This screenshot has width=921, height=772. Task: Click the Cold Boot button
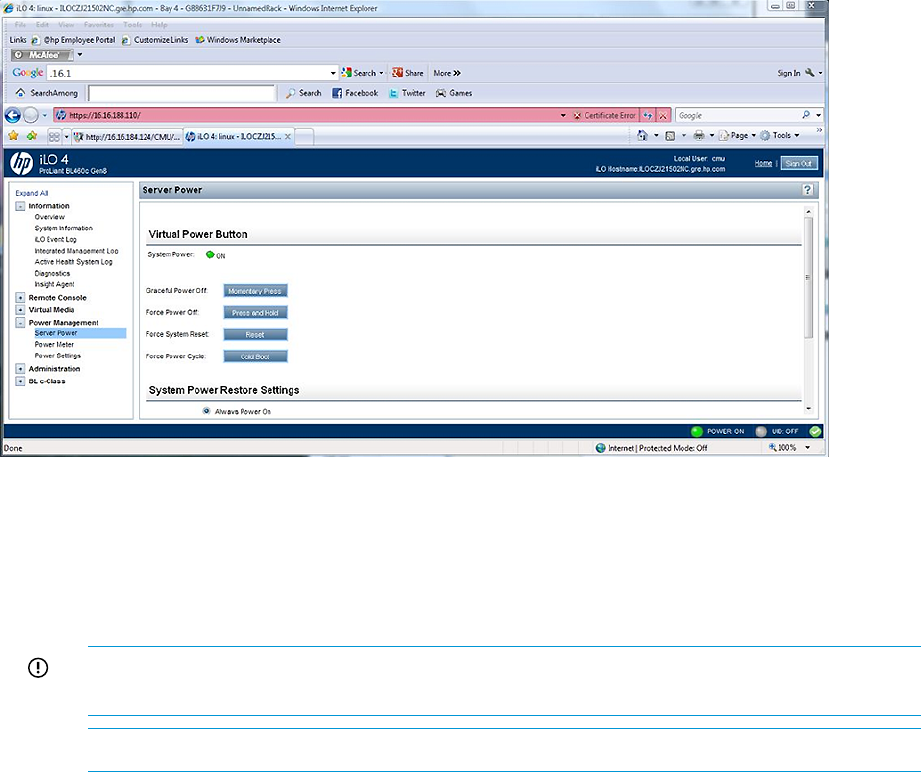tap(256, 356)
